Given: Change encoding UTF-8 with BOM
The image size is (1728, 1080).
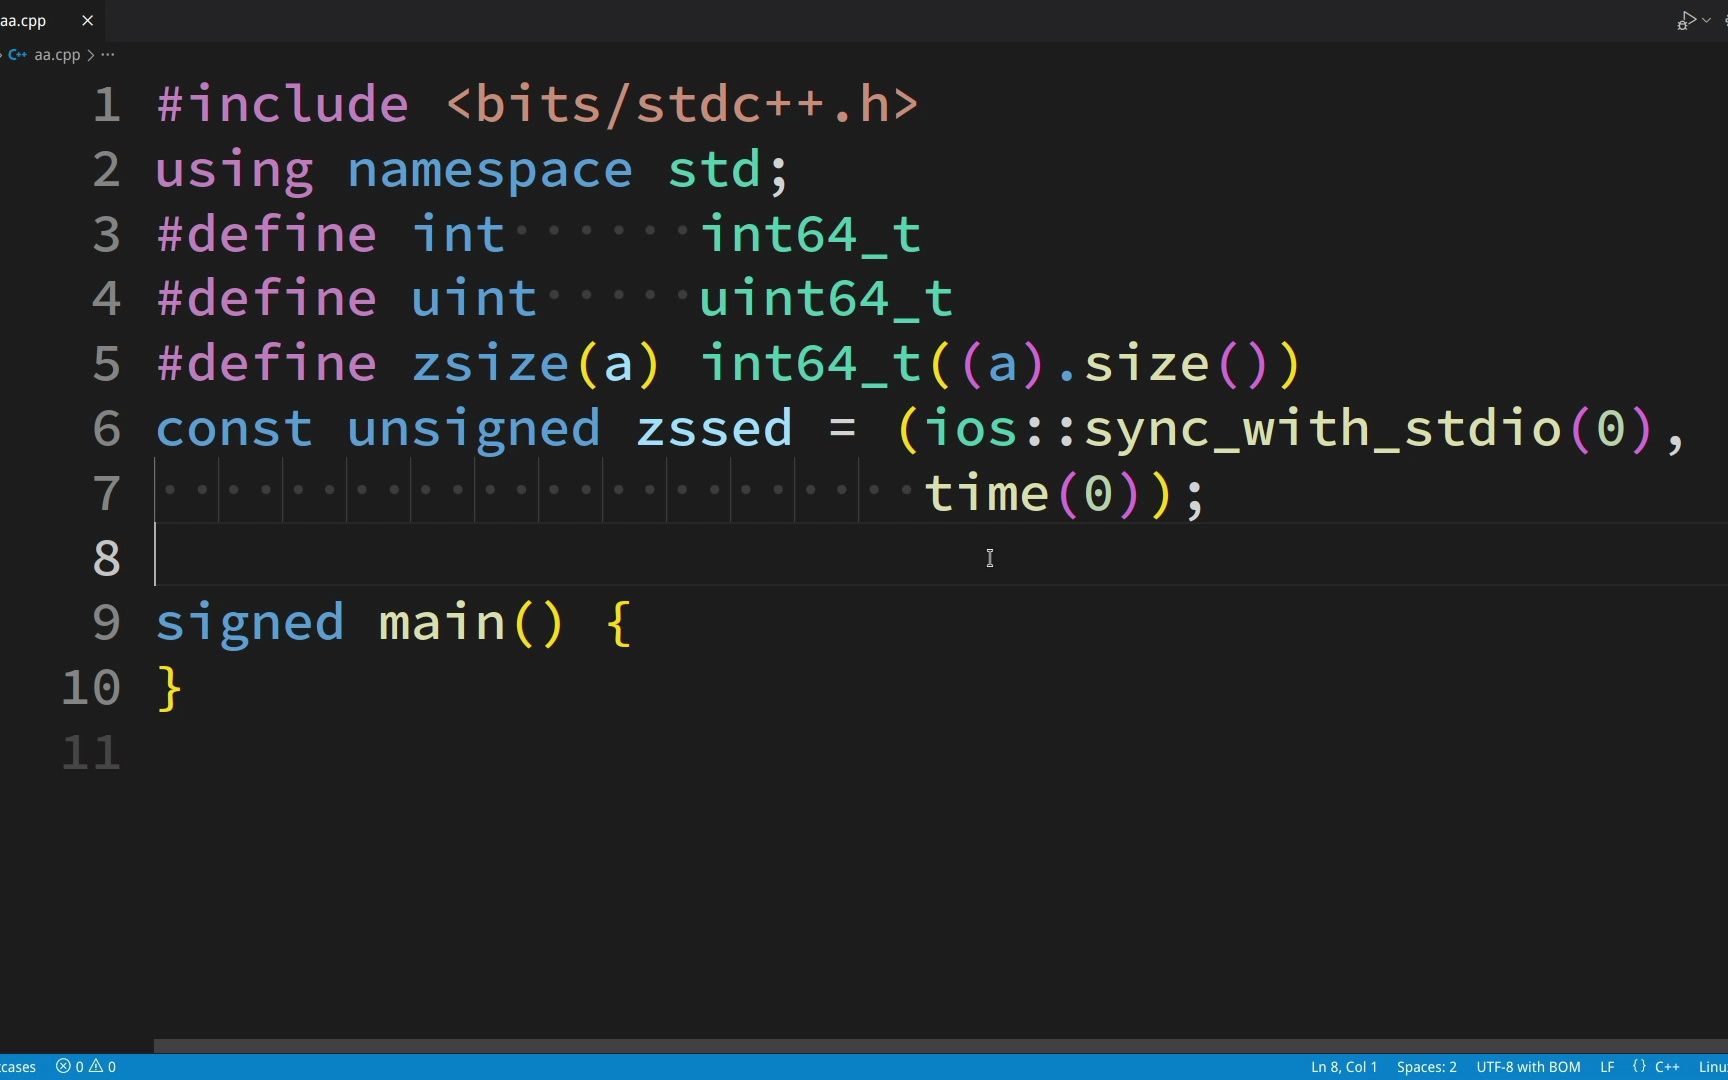Looking at the screenshot, I should coord(1528,1067).
